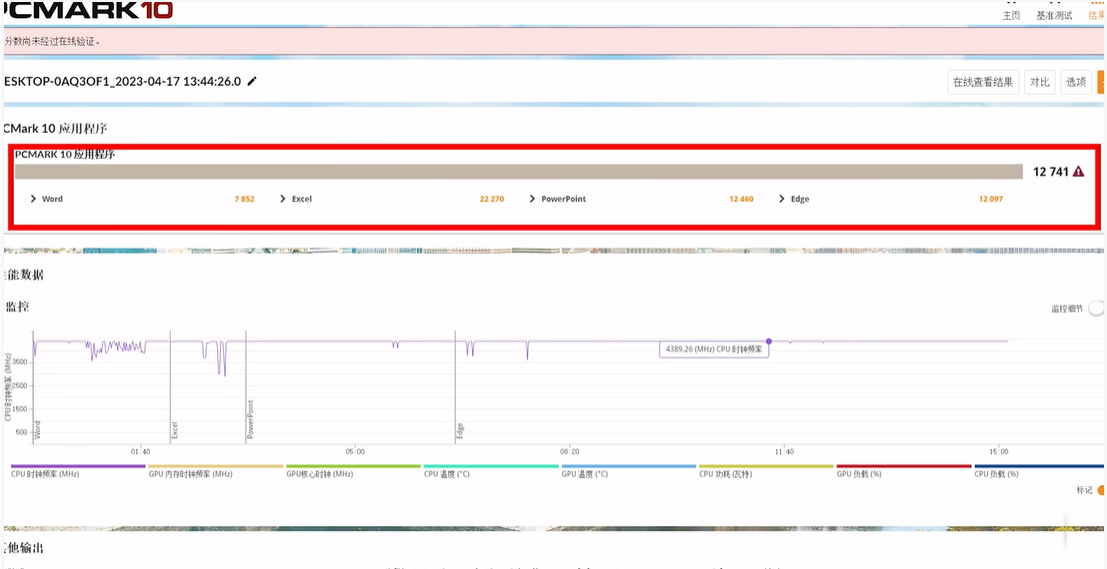
Task: Click the 在线查看结果 button
Action: (983, 82)
